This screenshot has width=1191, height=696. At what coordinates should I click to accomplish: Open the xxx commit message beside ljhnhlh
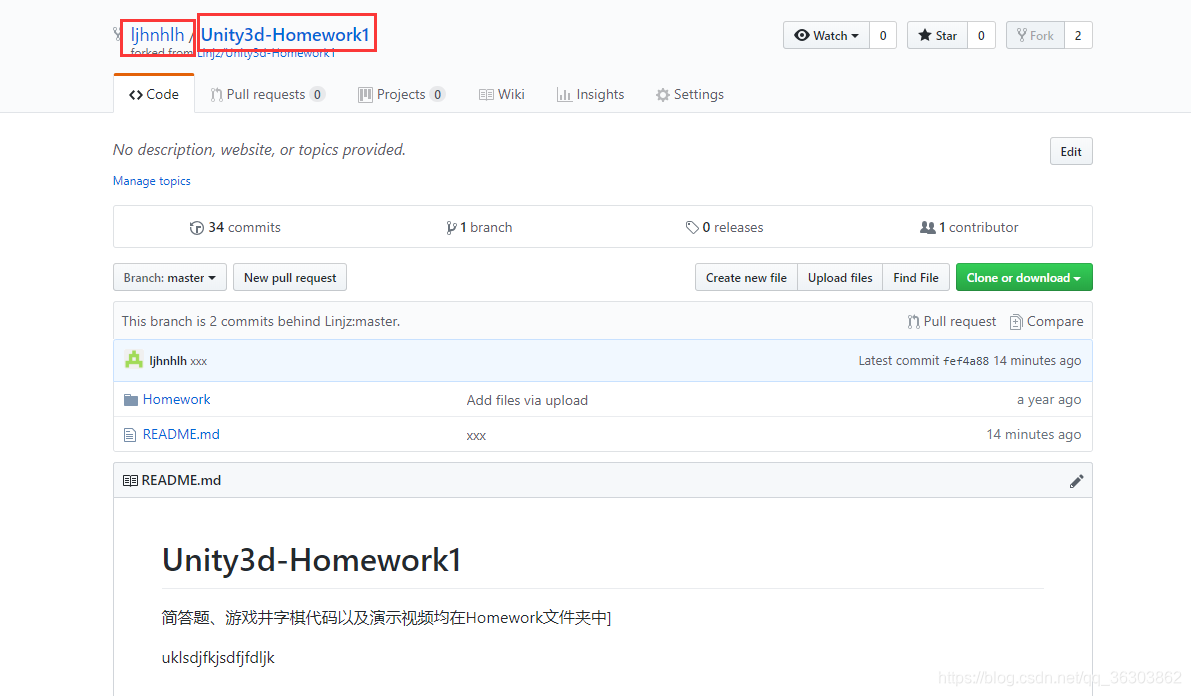point(198,362)
